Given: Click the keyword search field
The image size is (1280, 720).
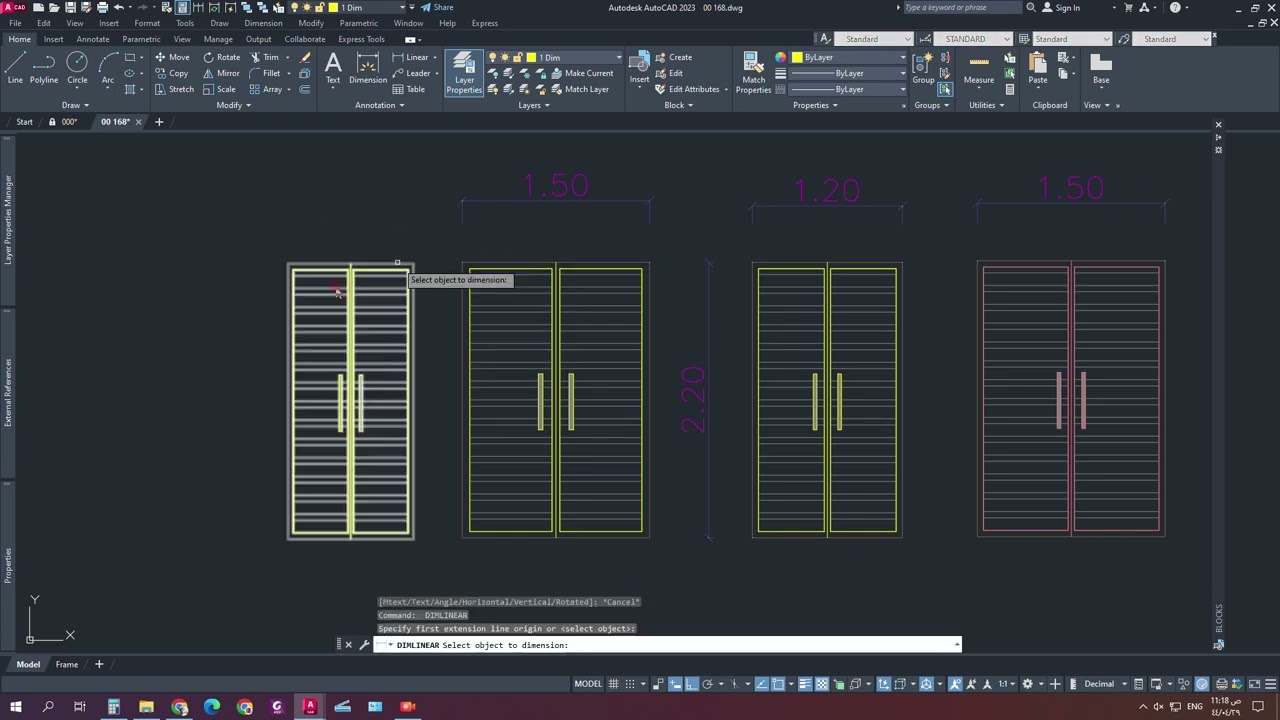Looking at the screenshot, I should point(962,8).
